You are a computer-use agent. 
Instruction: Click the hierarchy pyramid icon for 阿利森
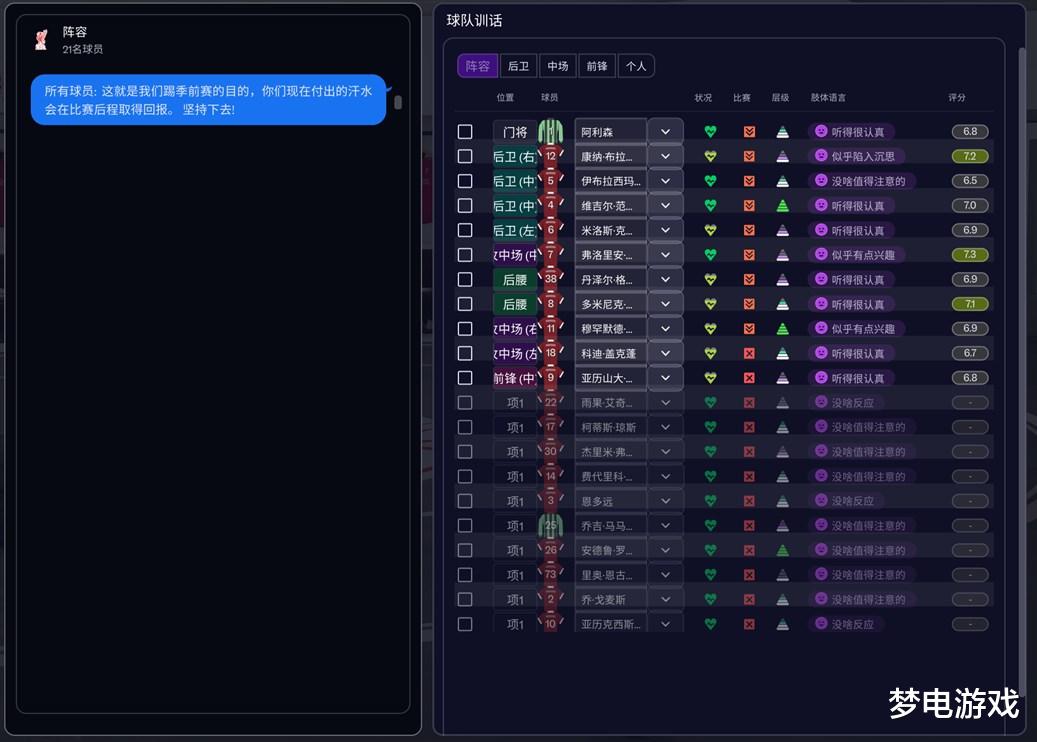click(x=782, y=132)
